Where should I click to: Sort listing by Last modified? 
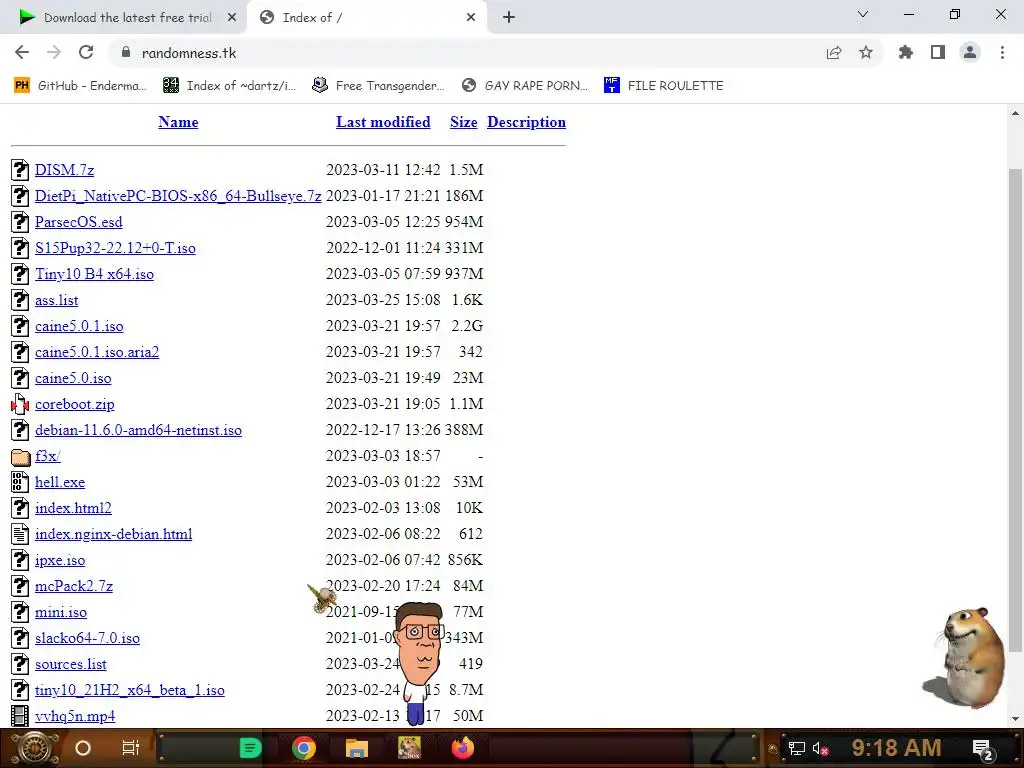(x=383, y=122)
